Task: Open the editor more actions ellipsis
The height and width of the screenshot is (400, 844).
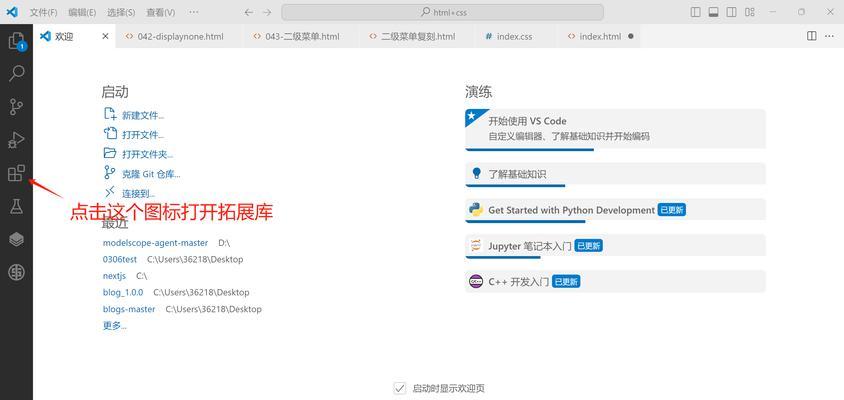Action: 829,36
